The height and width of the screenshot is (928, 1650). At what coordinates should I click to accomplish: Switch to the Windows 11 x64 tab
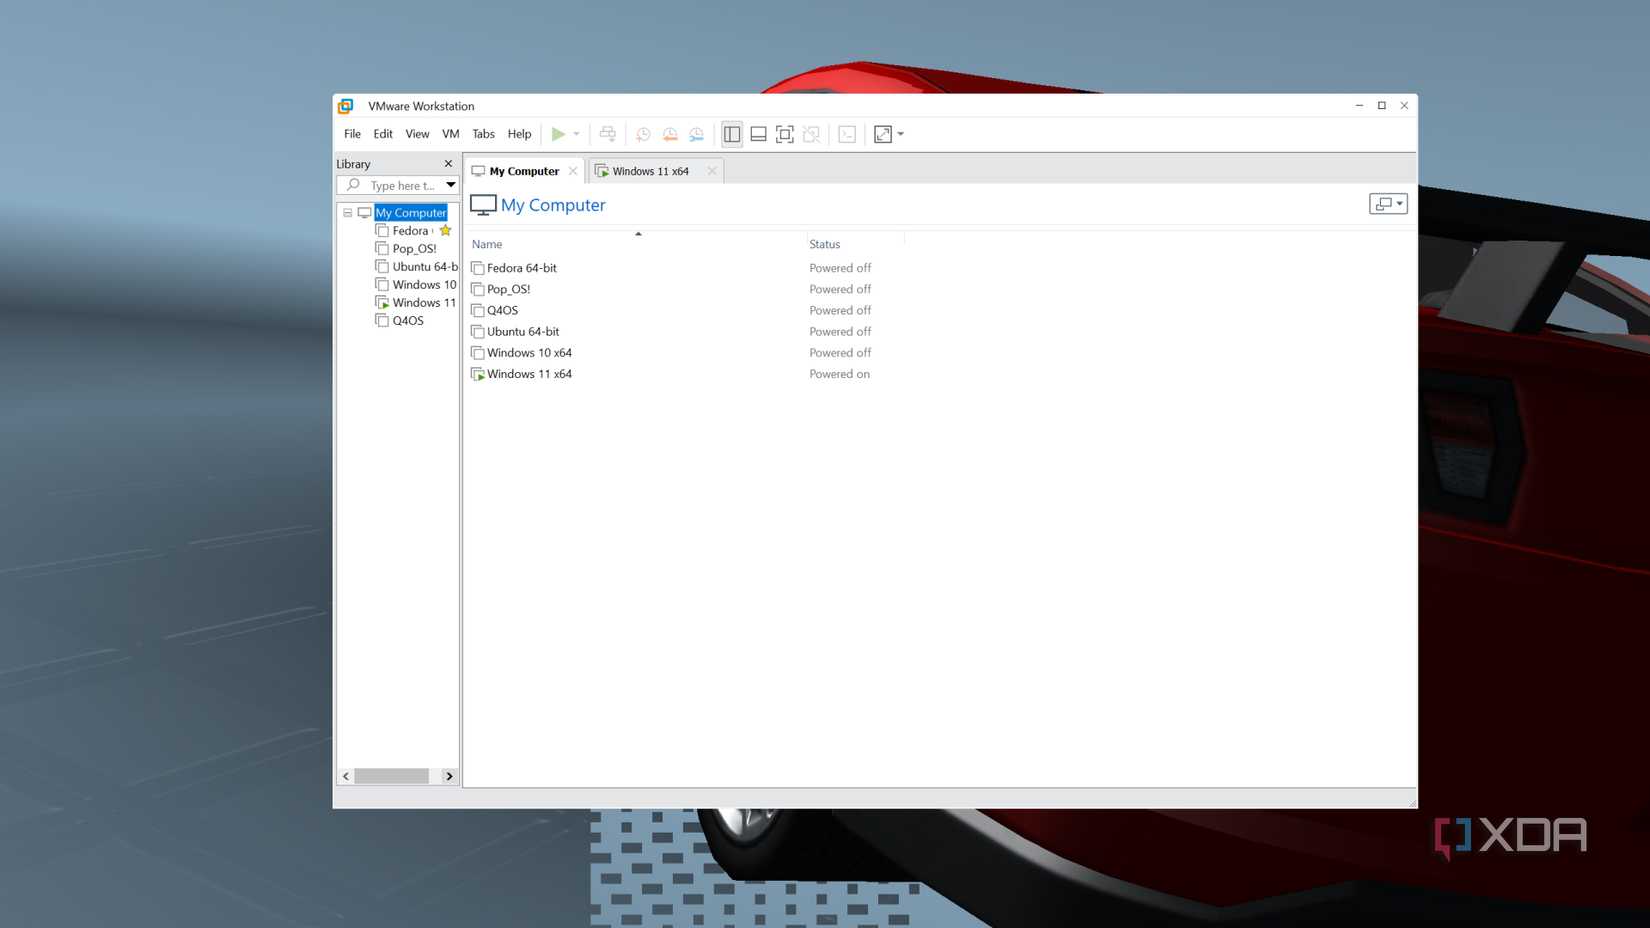(650, 170)
